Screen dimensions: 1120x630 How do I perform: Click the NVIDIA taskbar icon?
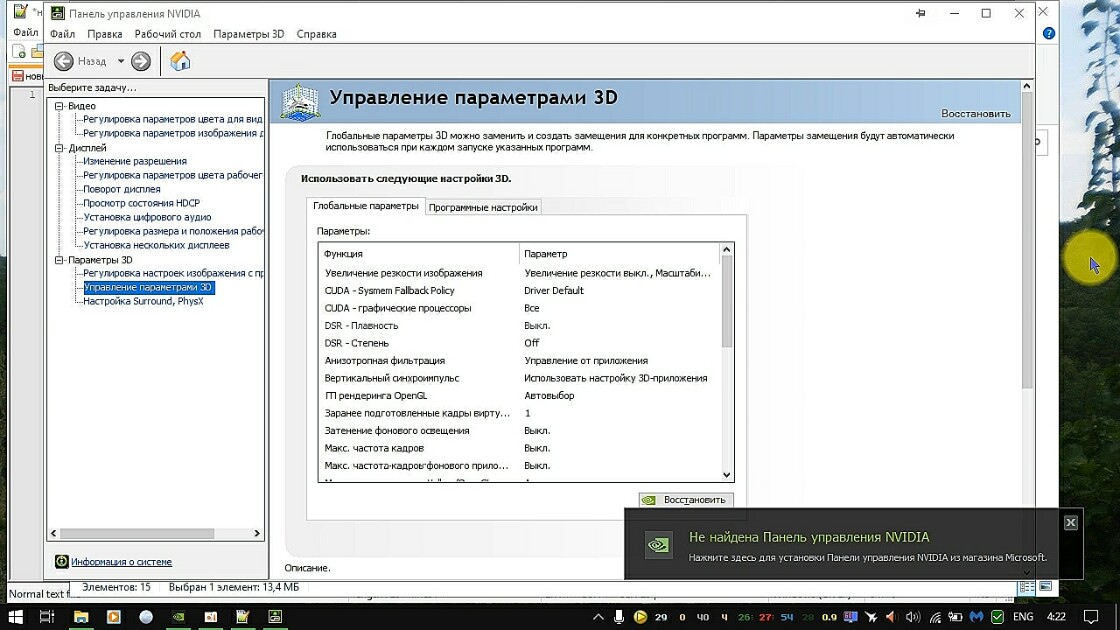(179, 616)
